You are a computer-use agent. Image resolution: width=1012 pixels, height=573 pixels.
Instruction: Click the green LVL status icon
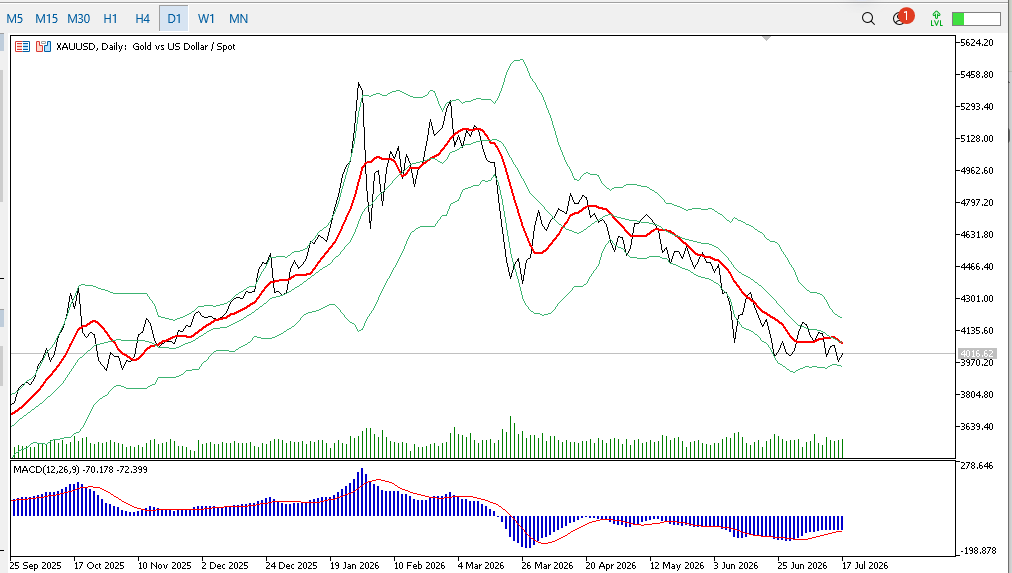936,19
